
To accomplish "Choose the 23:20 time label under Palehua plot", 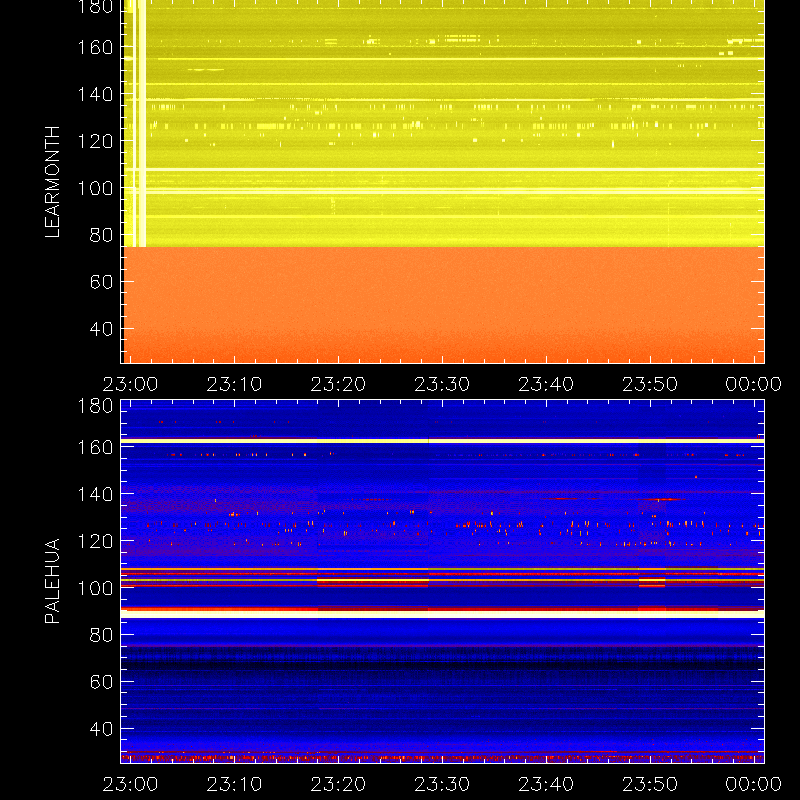I will [x=338, y=784].
